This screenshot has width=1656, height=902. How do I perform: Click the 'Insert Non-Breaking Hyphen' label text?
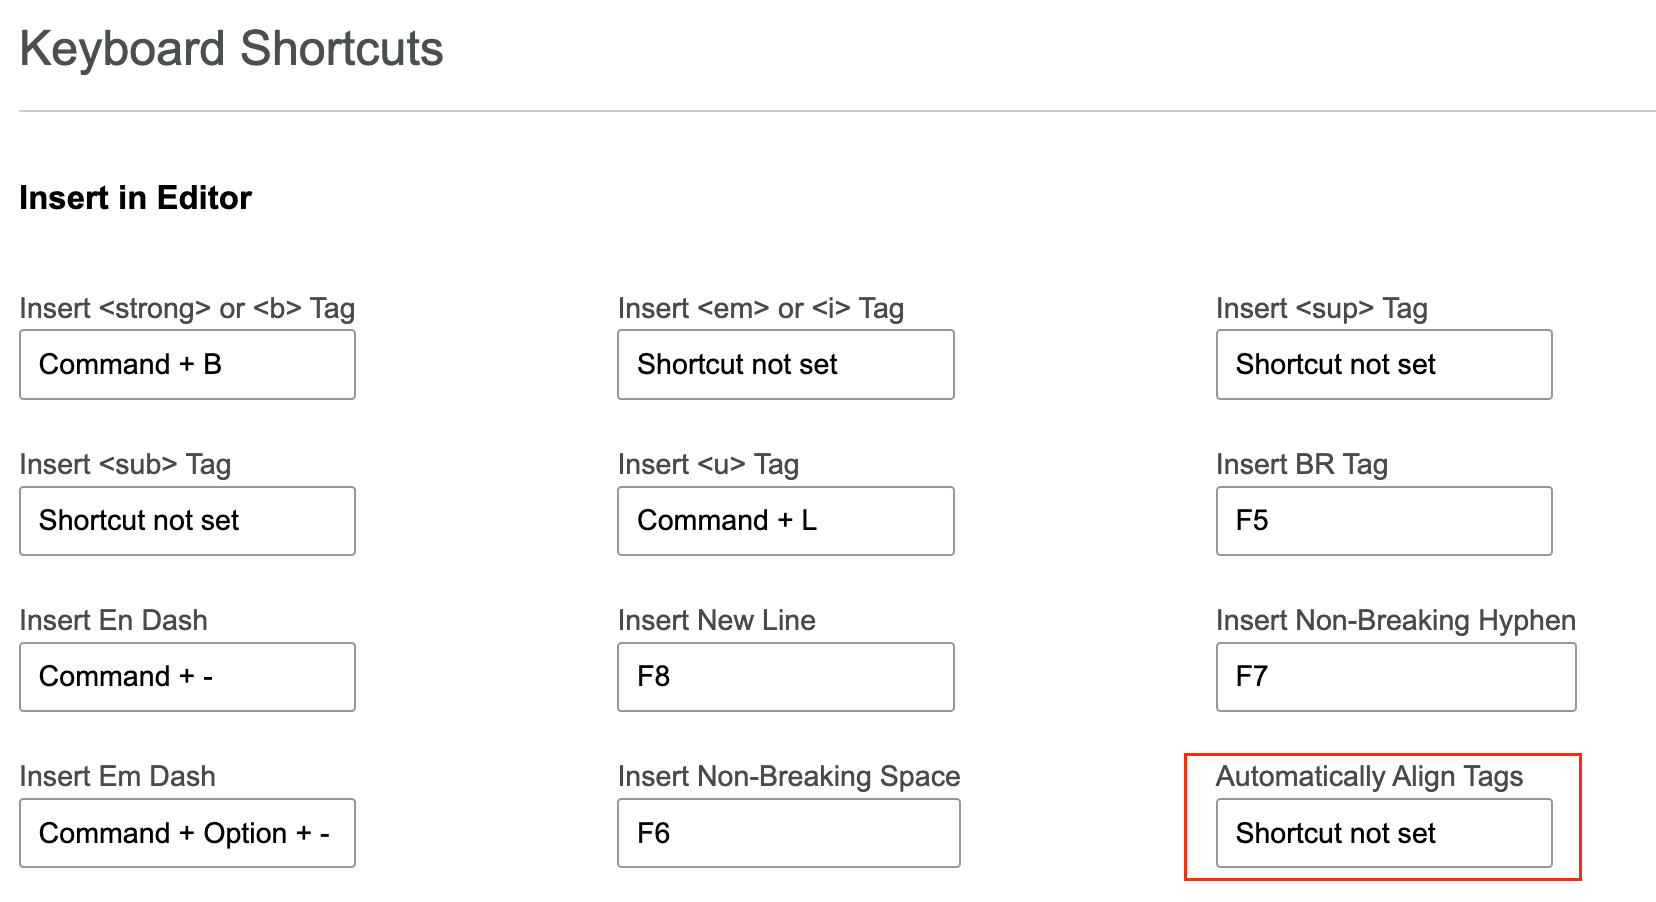point(1395,621)
